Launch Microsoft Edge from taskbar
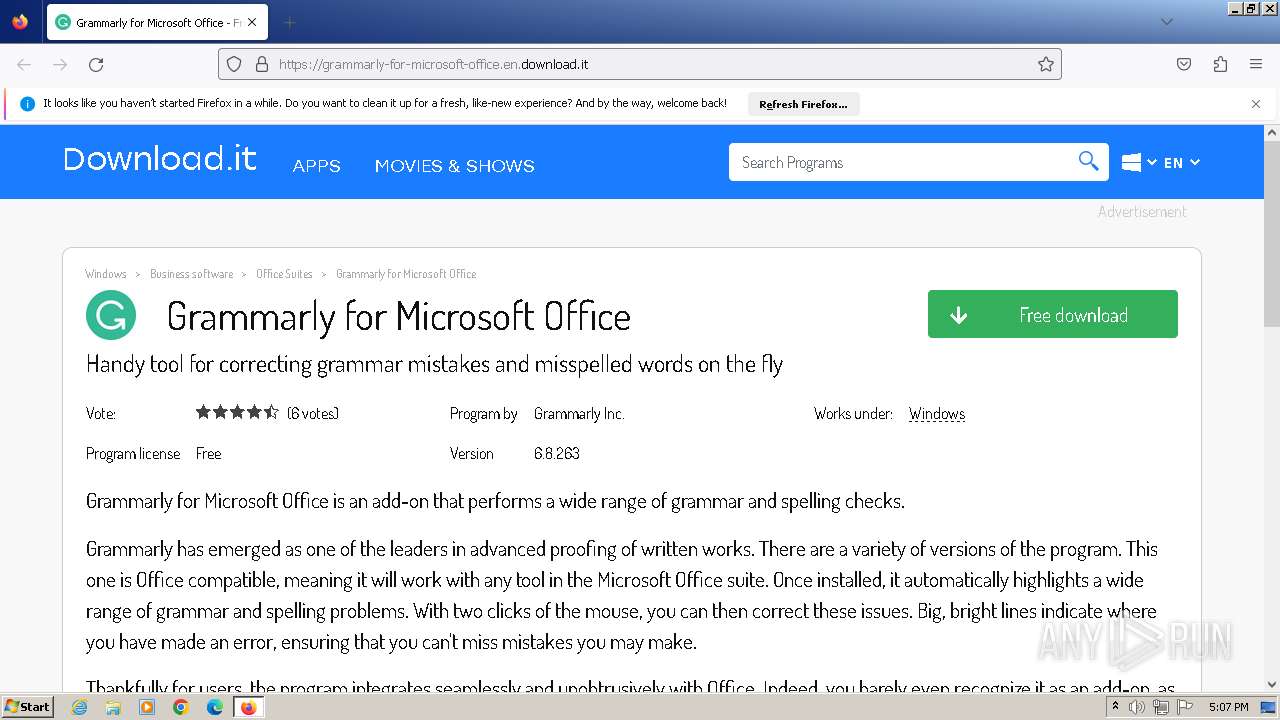 tap(214, 707)
